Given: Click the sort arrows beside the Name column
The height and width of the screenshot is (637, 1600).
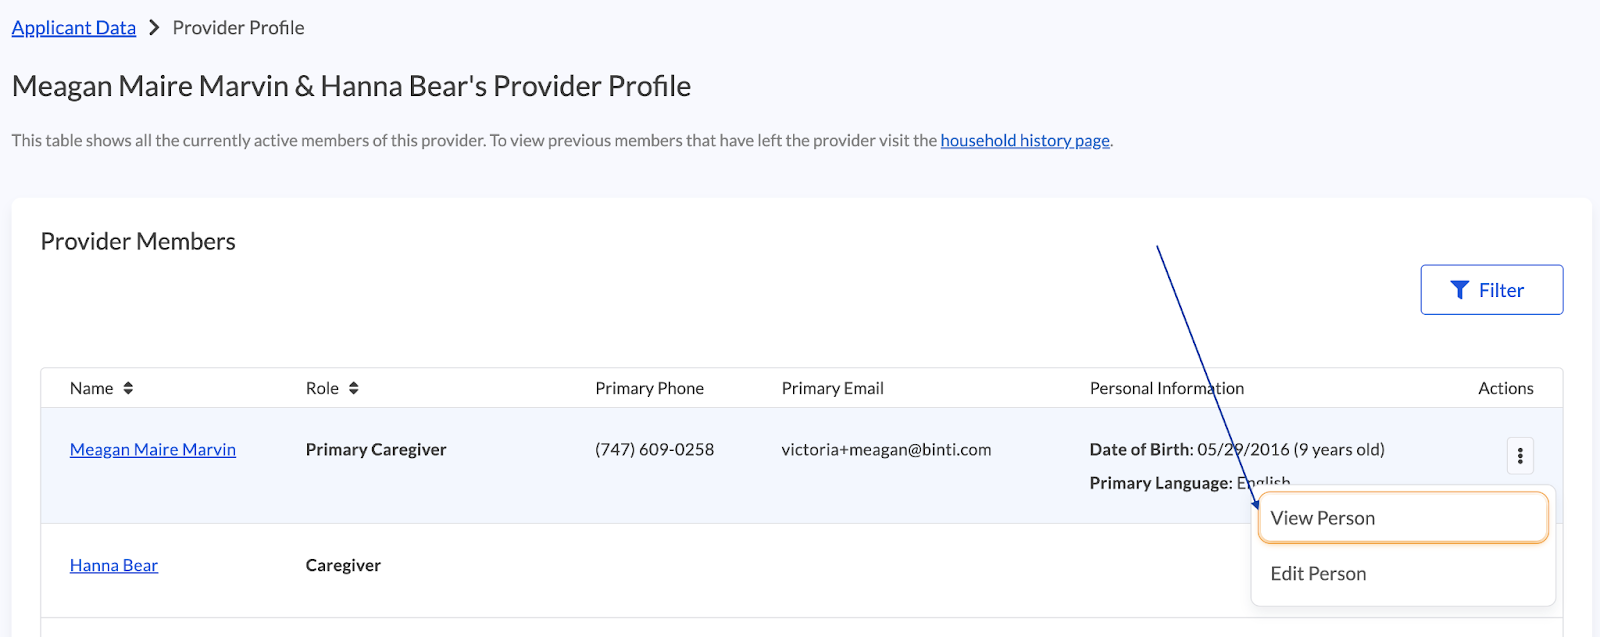Looking at the screenshot, I should coord(128,388).
